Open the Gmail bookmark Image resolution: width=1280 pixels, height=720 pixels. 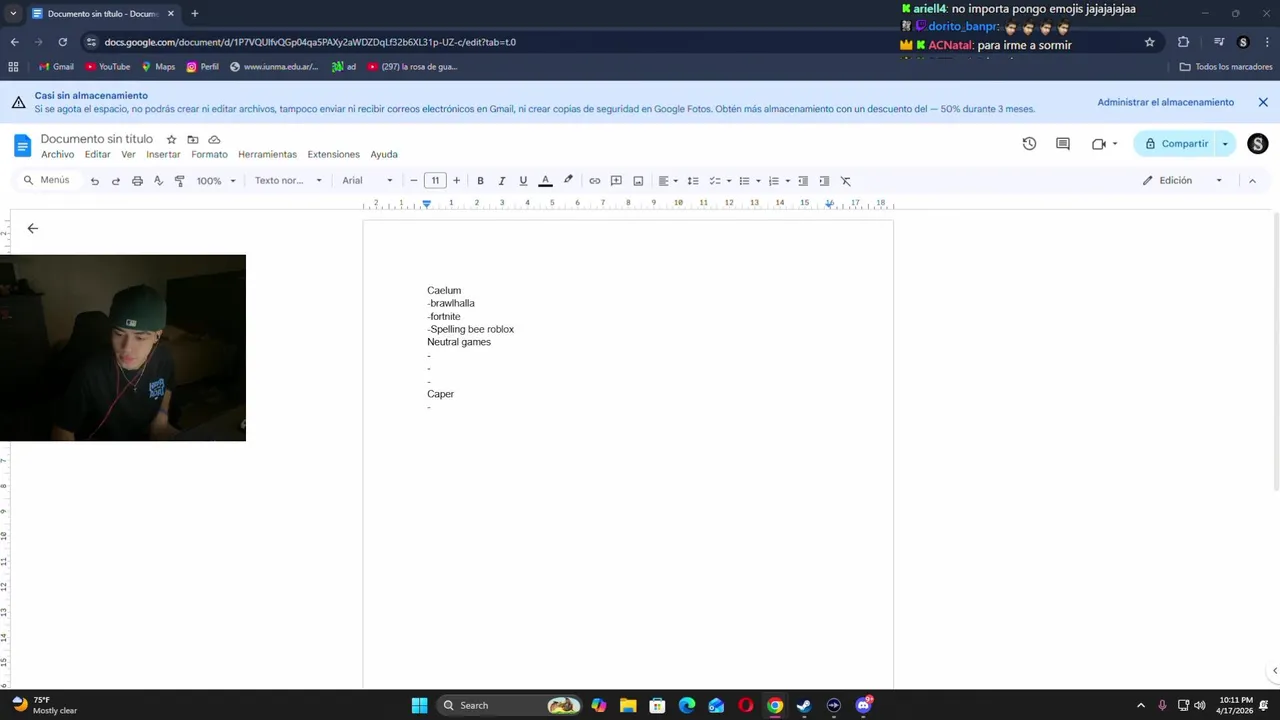point(57,67)
